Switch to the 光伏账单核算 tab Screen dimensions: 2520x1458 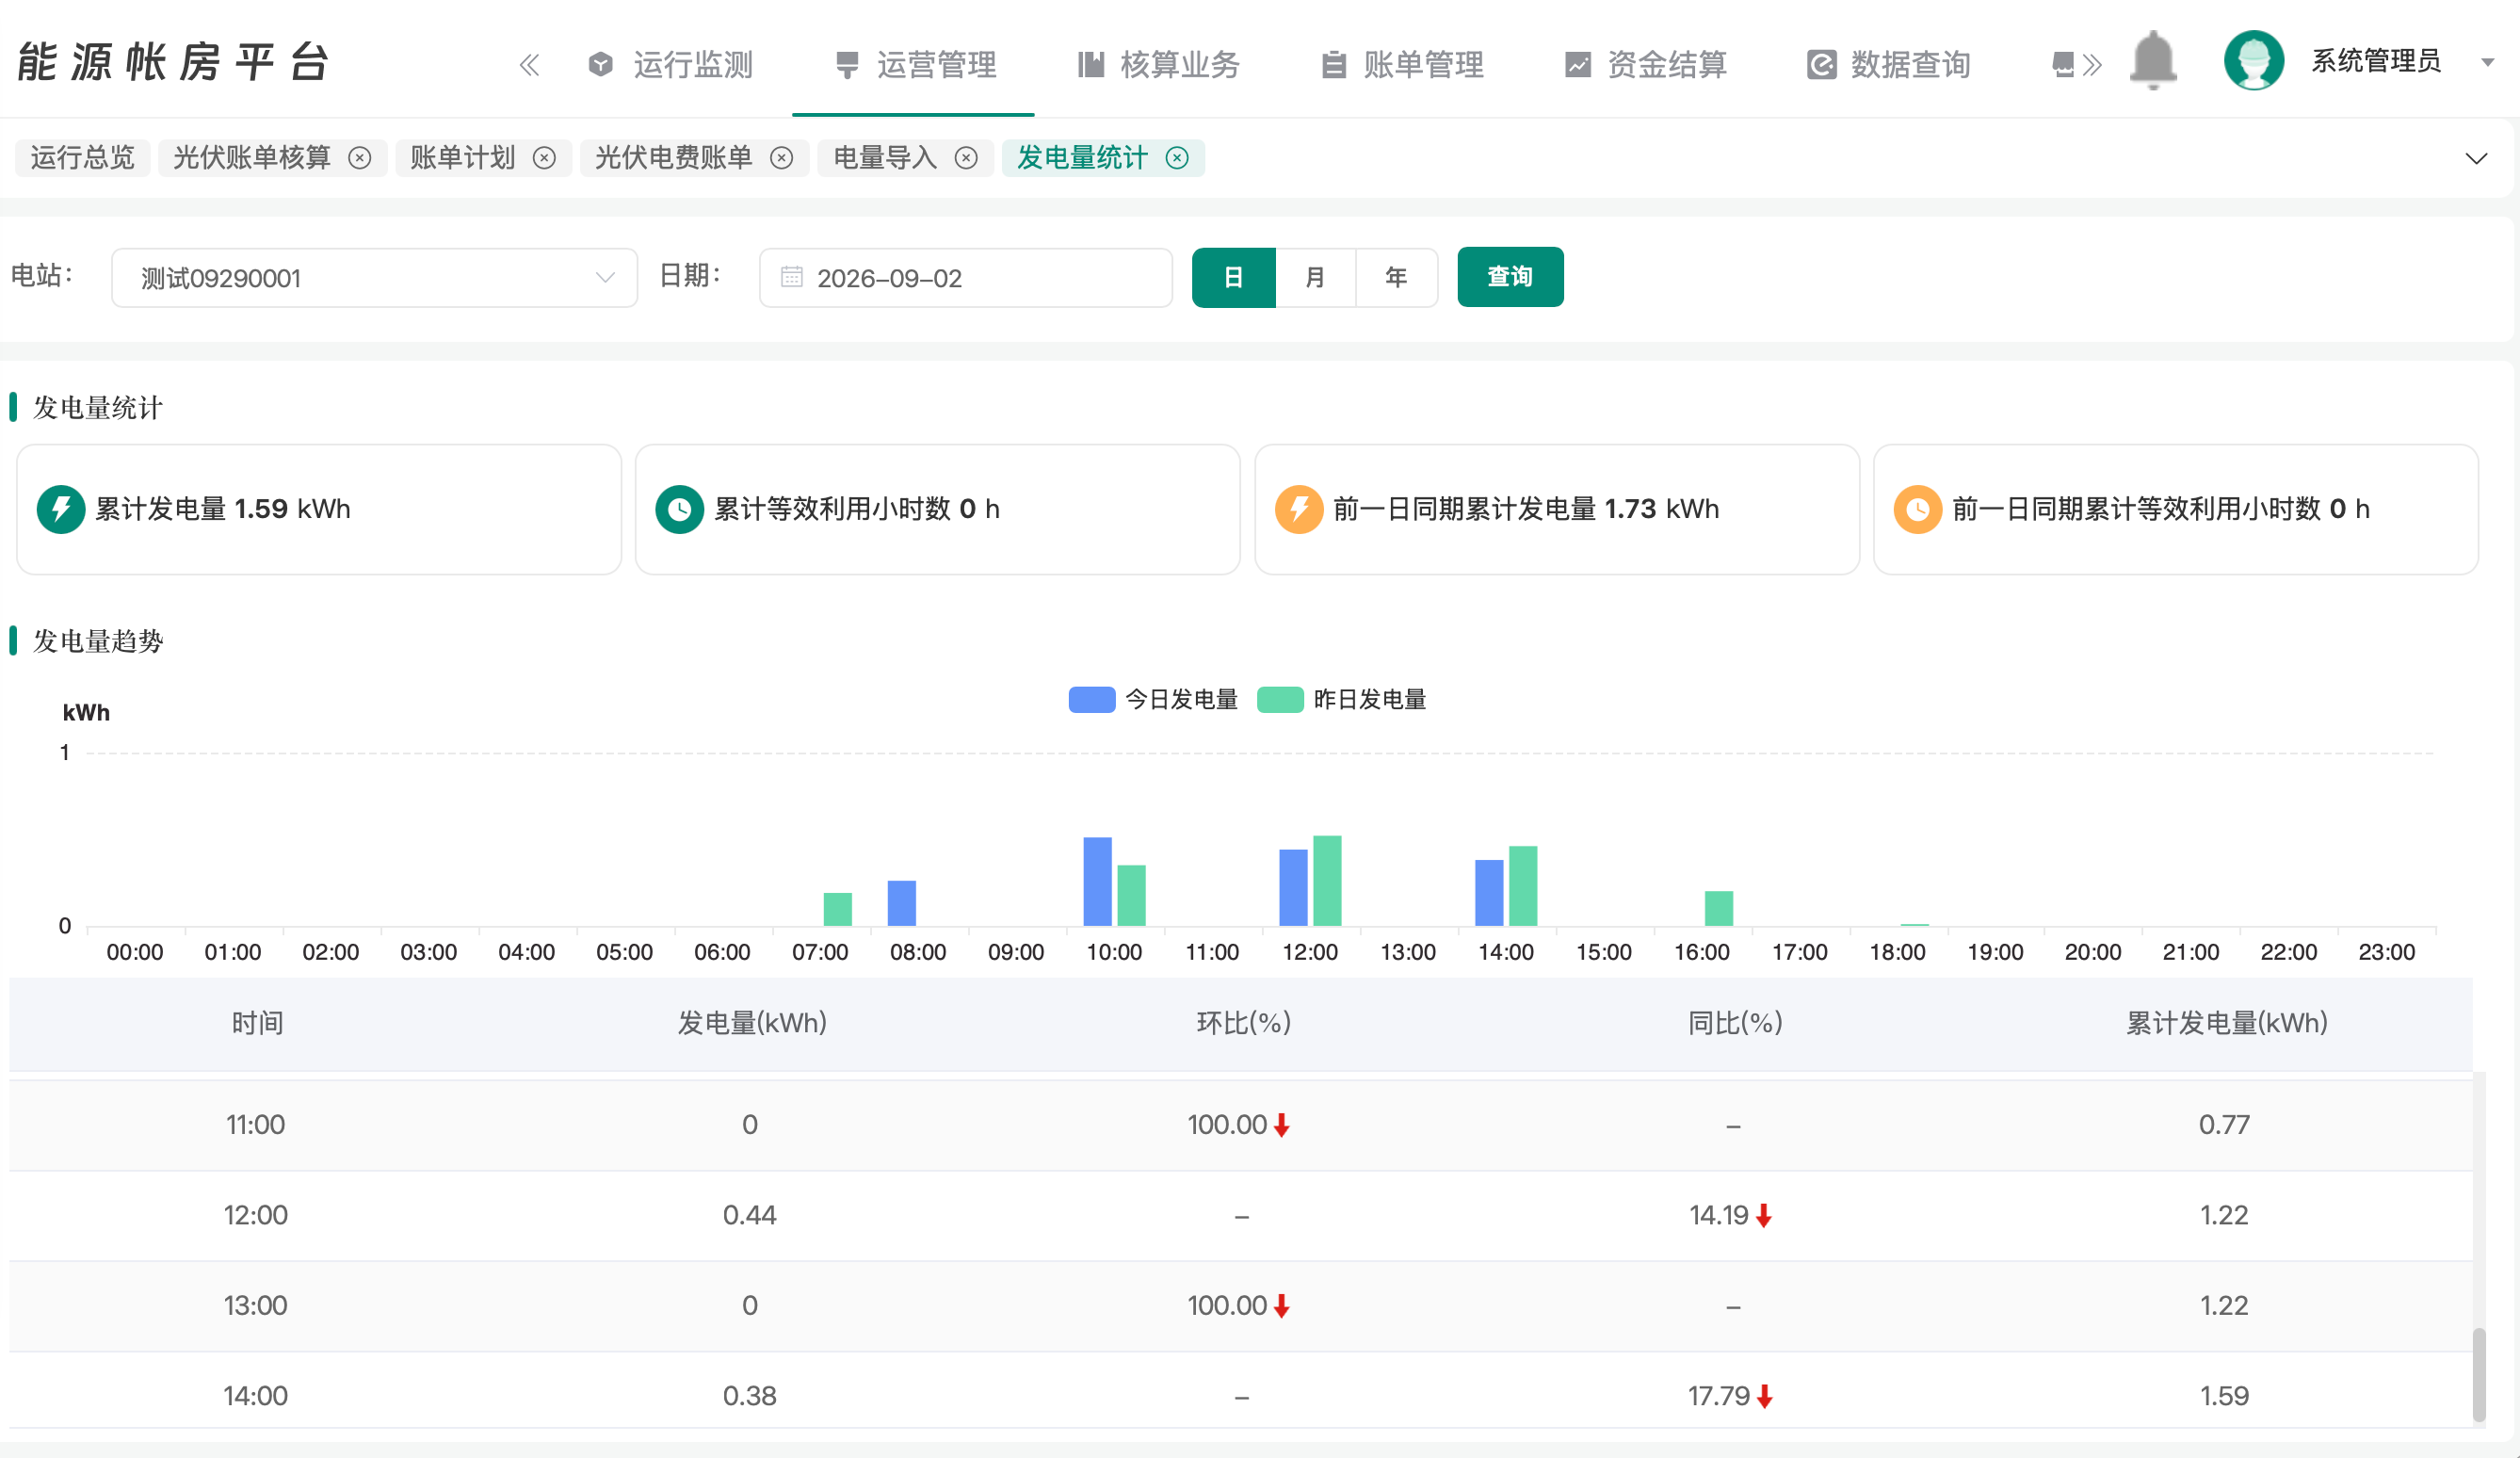tap(251, 158)
